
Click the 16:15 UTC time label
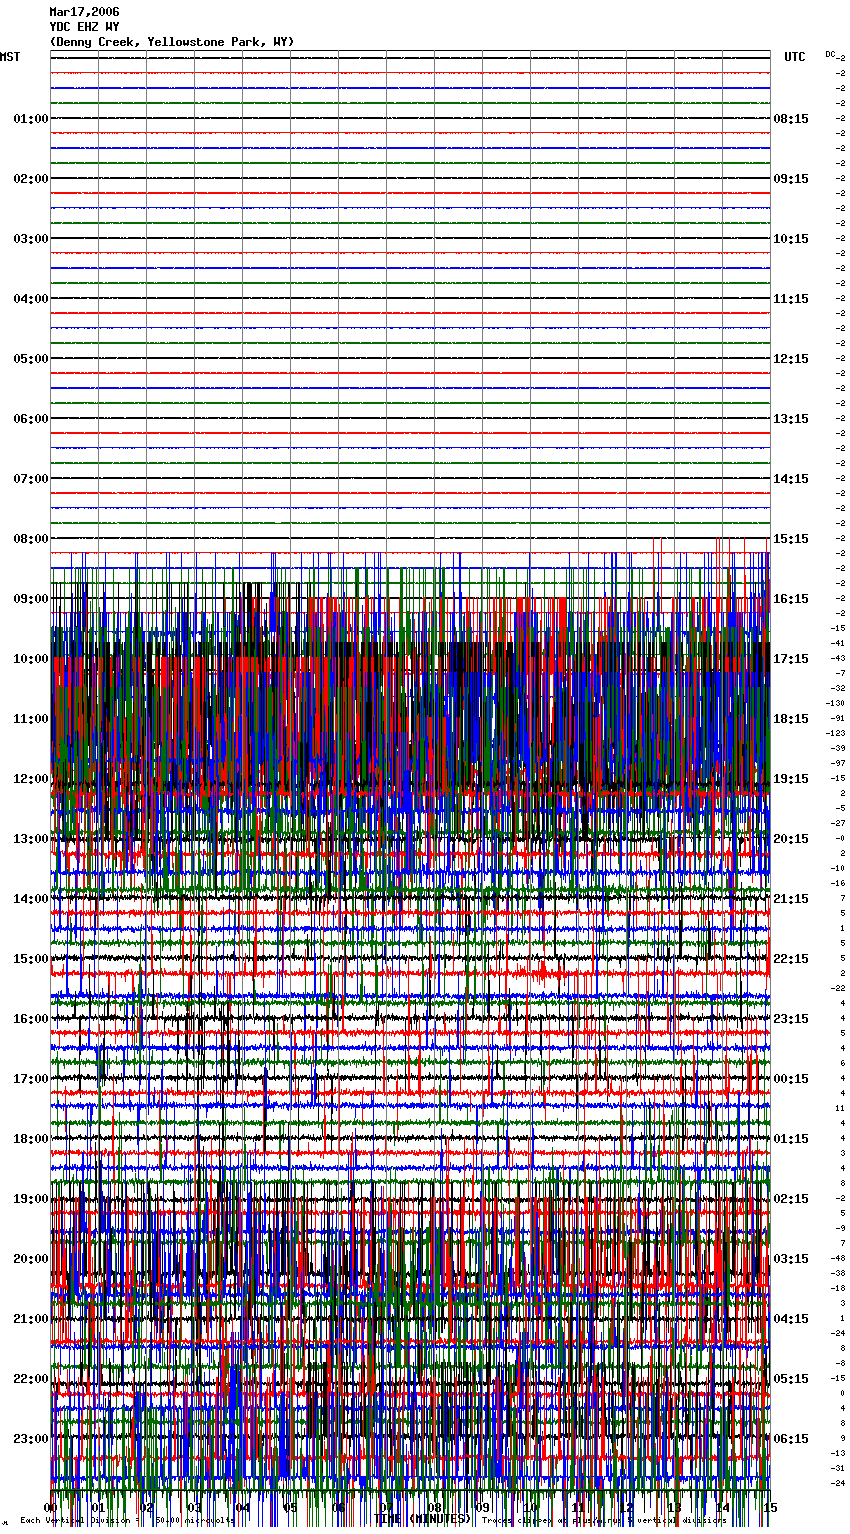(791, 599)
